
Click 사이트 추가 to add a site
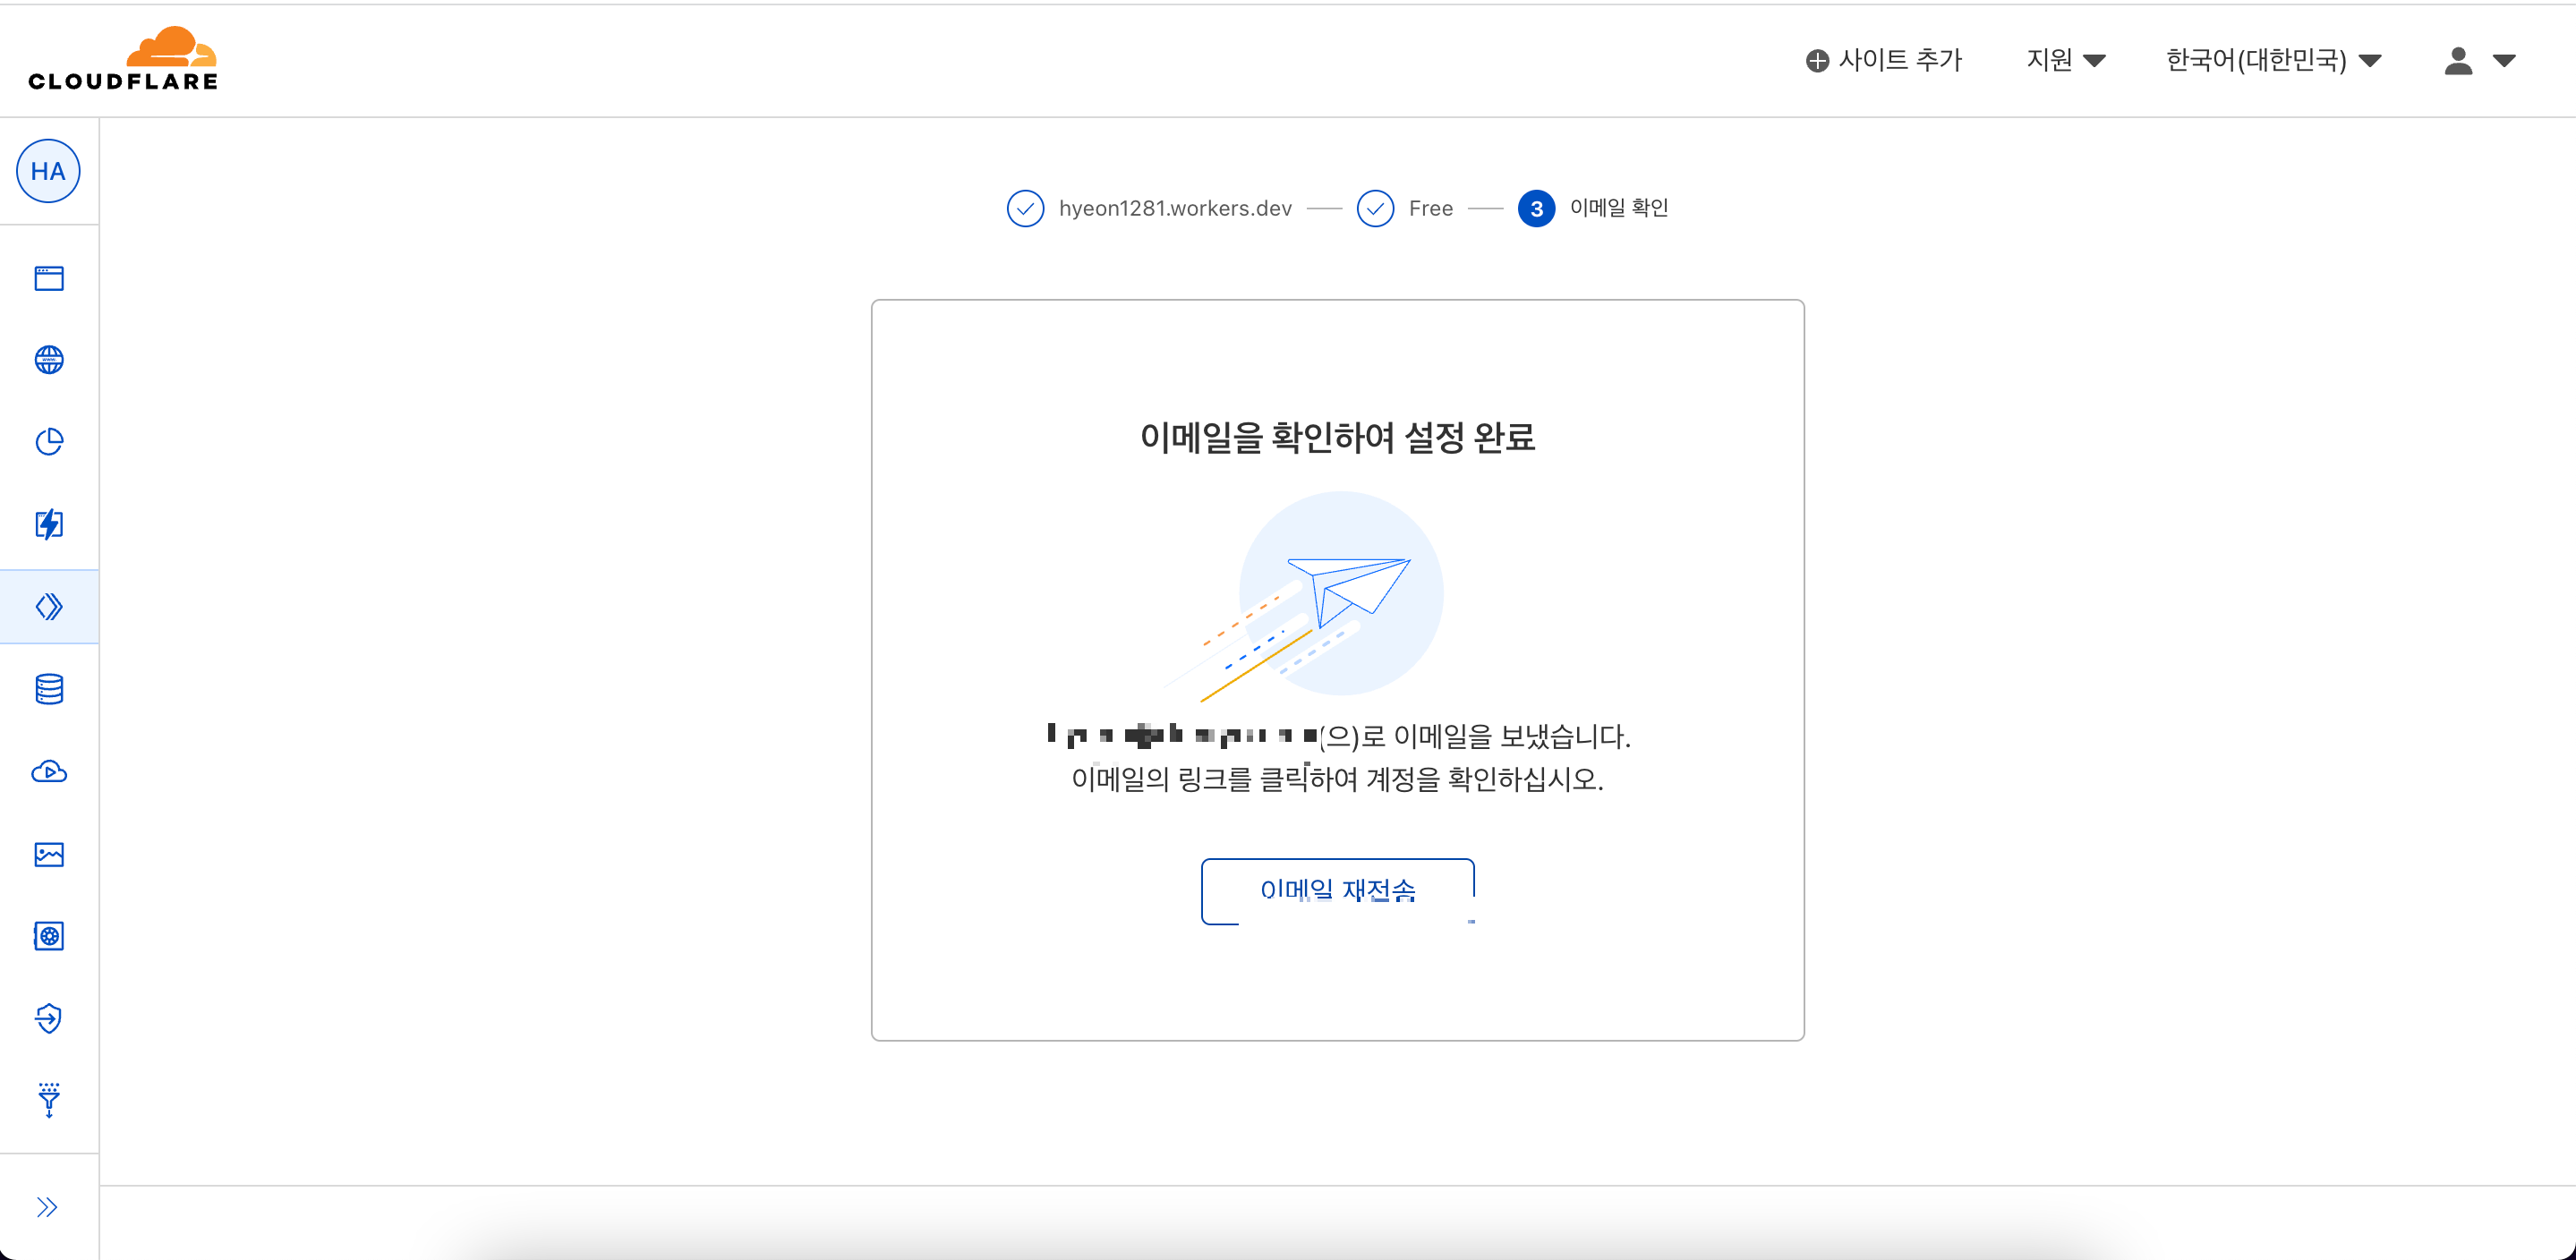[1884, 60]
